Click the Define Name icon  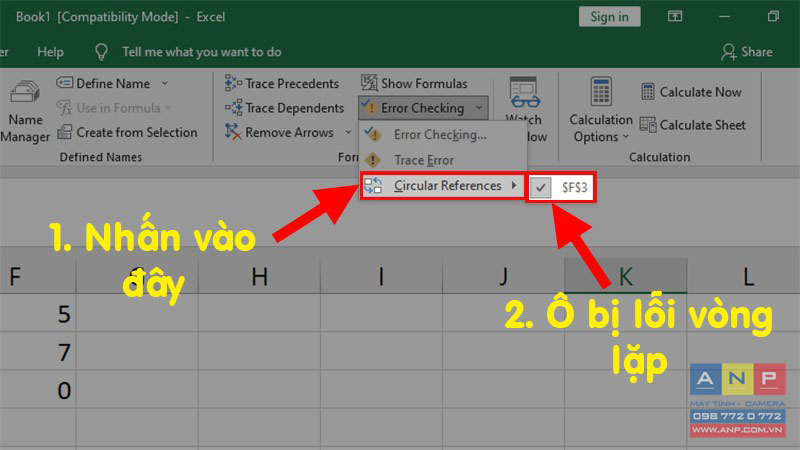pos(64,83)
